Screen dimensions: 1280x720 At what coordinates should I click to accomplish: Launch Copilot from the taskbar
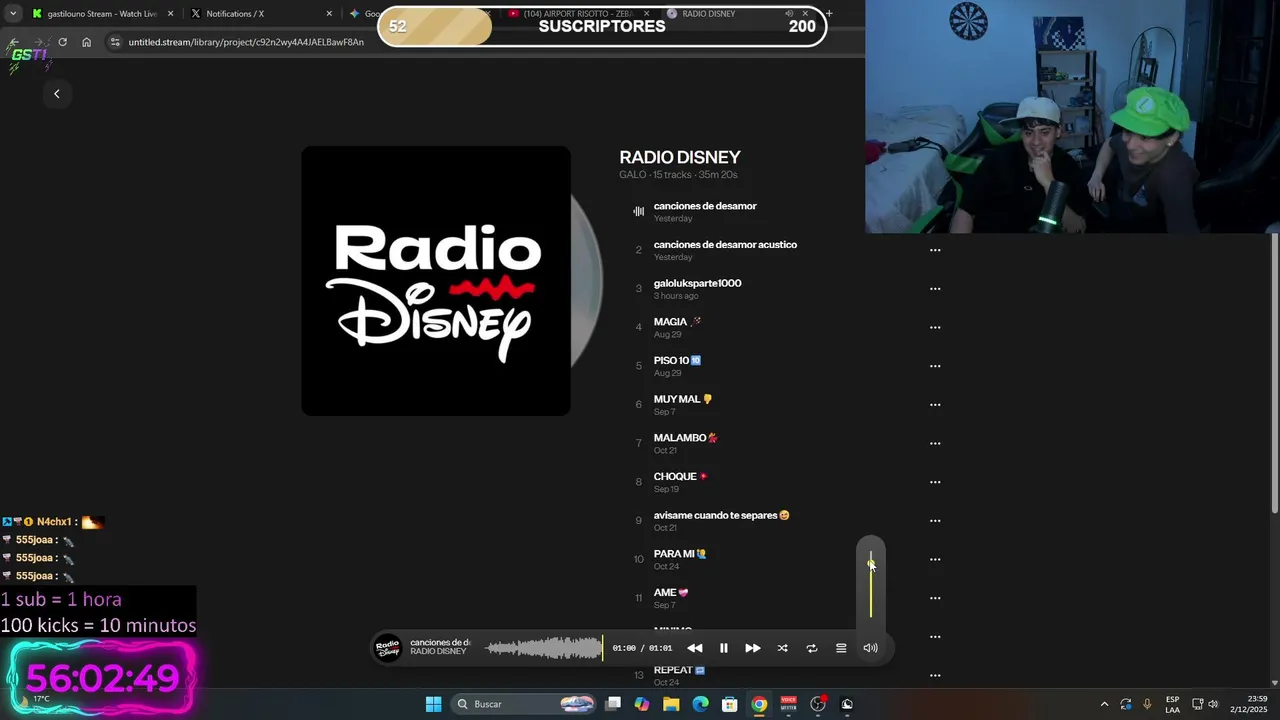[642, 704]
